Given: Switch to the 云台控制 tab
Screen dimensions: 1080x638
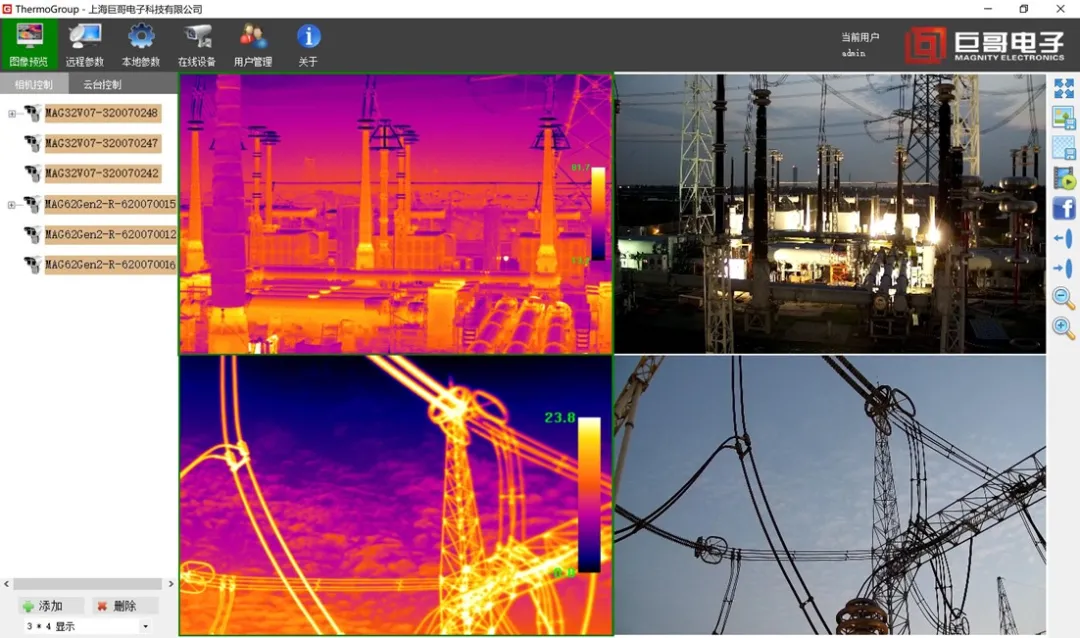Looking at the screenshot, I should [x=102, y=85].
